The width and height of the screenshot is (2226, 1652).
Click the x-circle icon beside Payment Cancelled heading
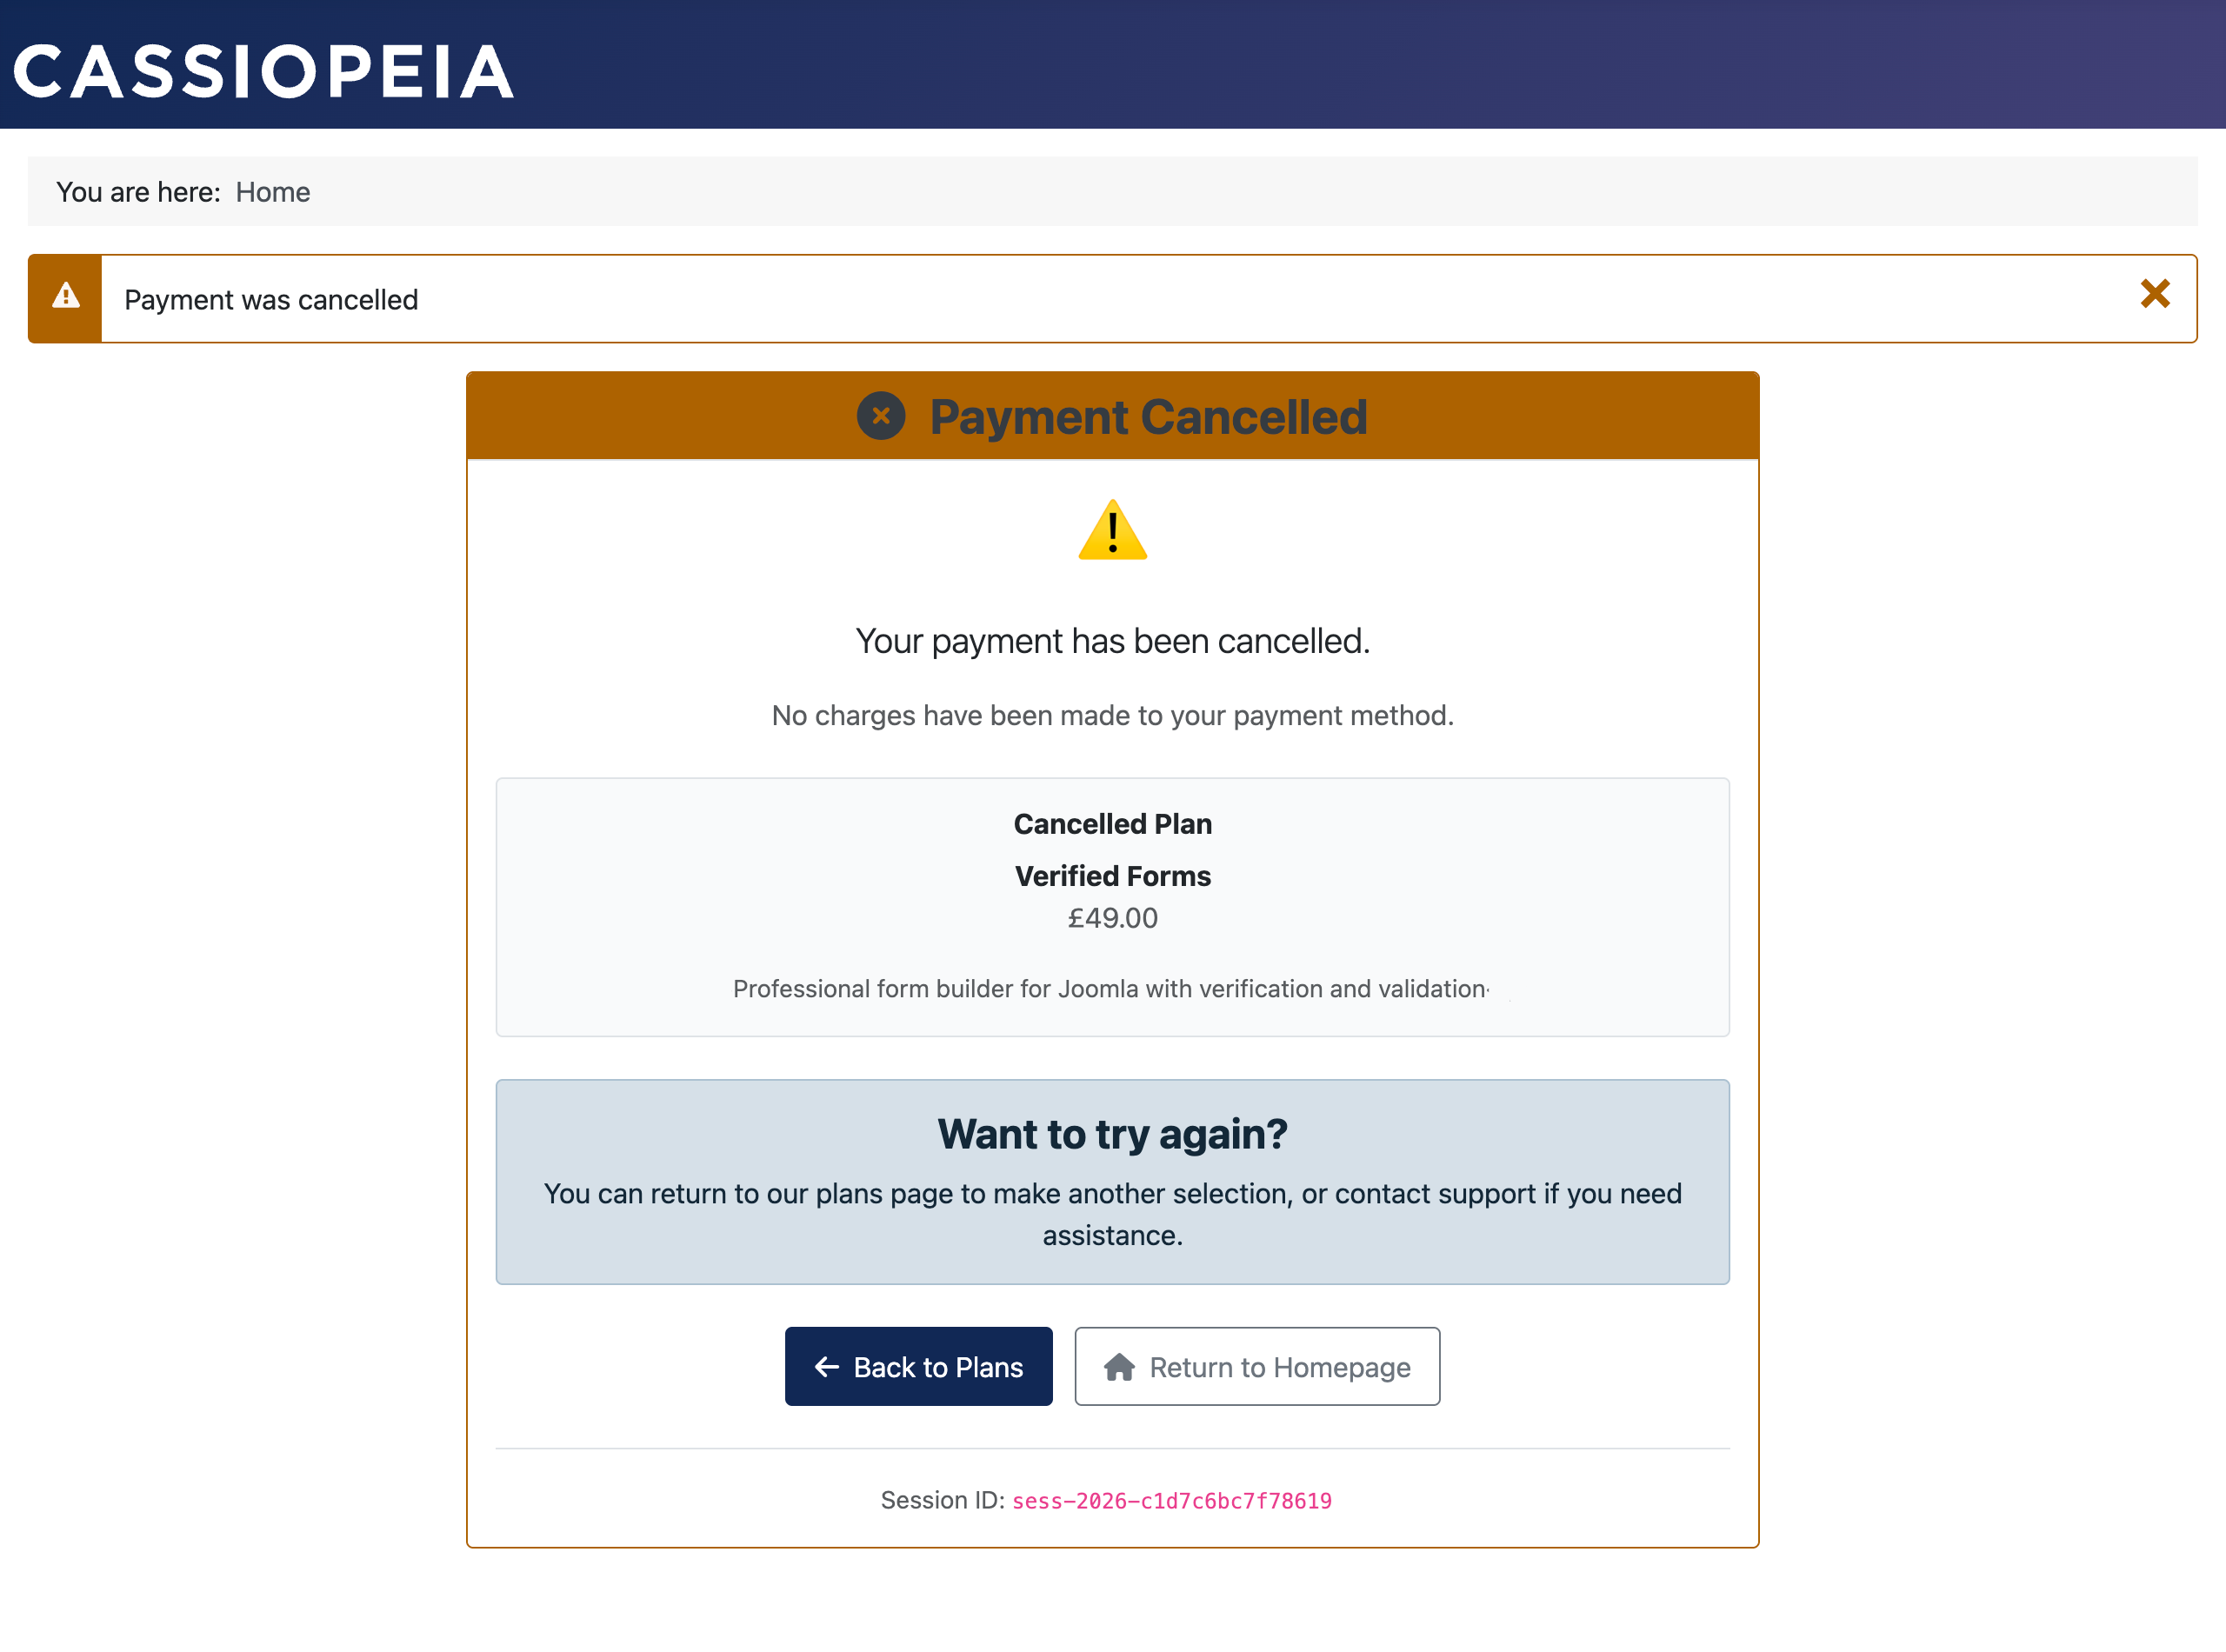click(x=880, y=416)
